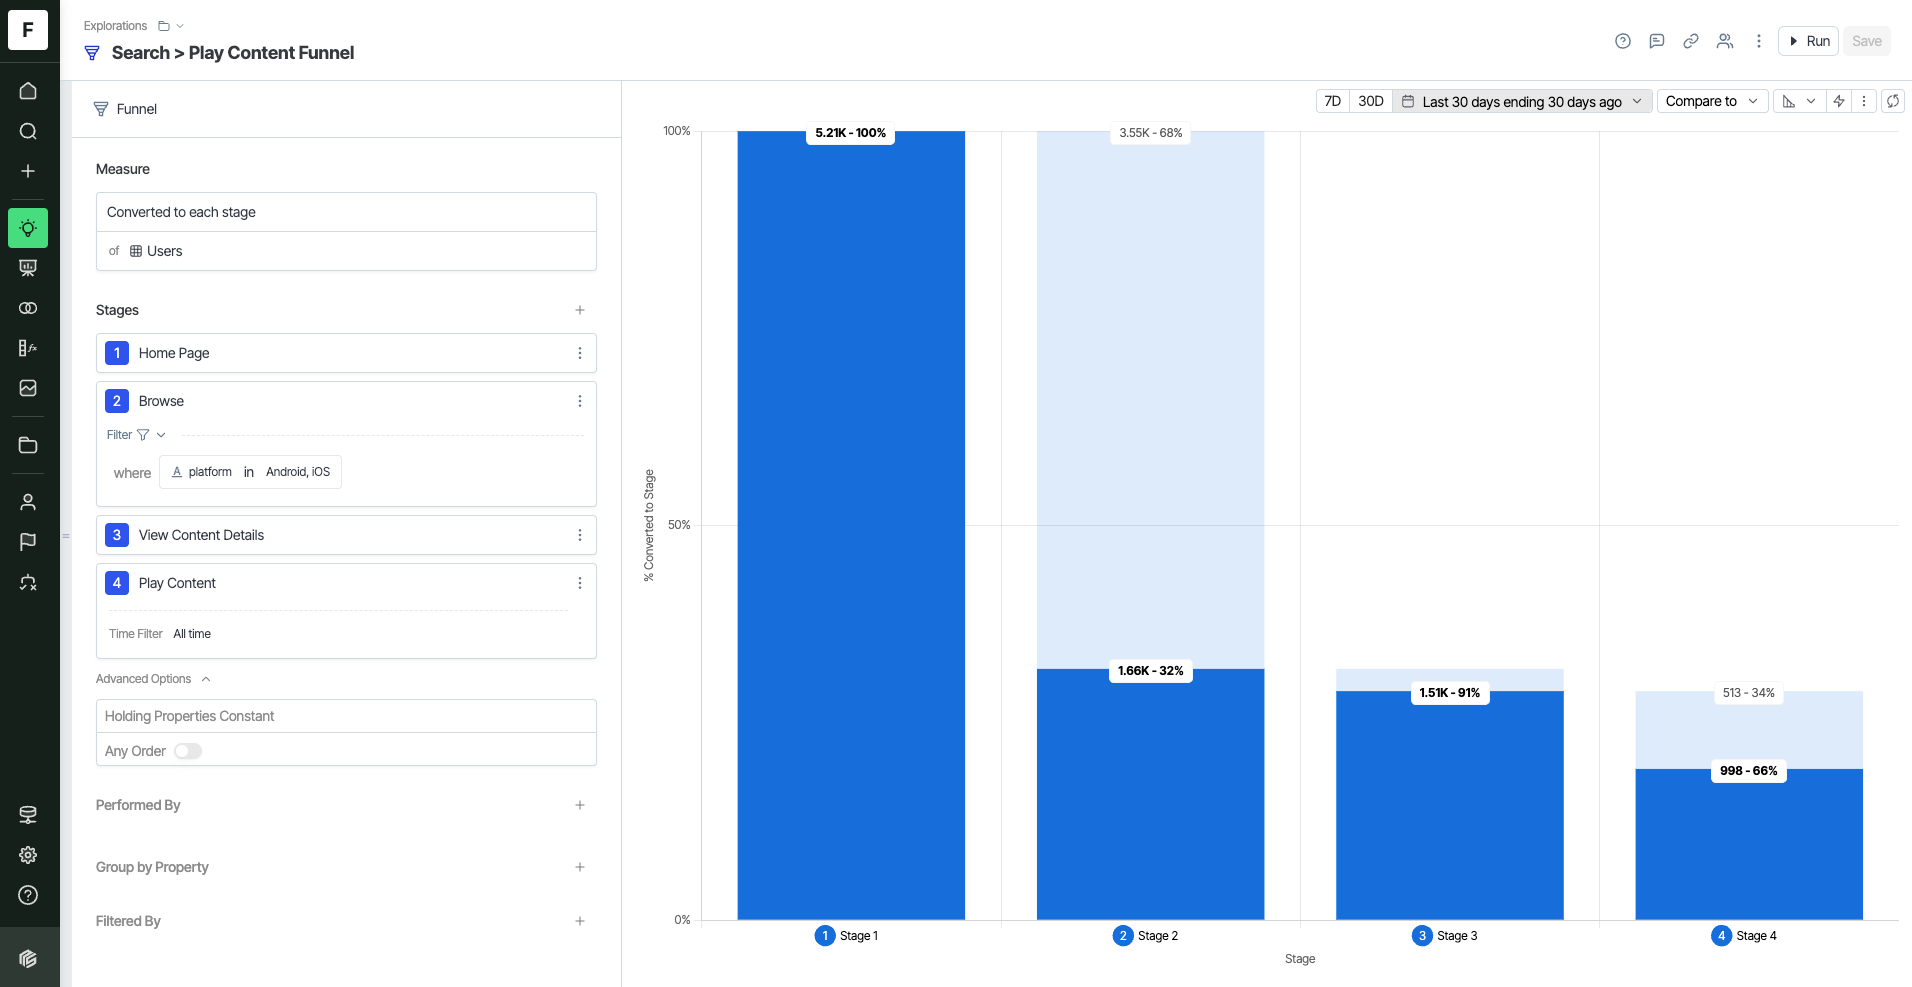Click the Save button
This screenshot has height=987, width=1912.
(1866, 41)
